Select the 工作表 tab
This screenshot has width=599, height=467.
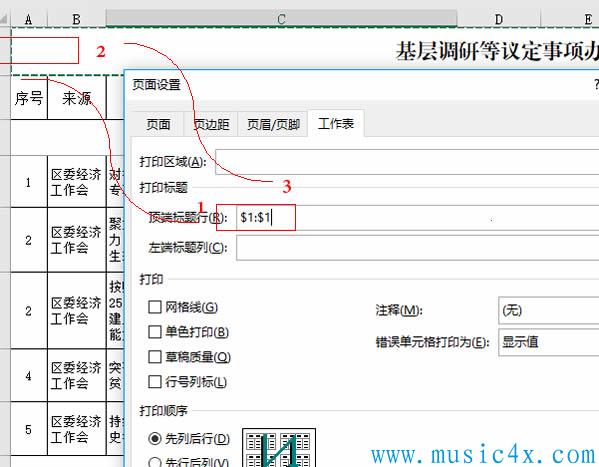(x=336, y=123)
